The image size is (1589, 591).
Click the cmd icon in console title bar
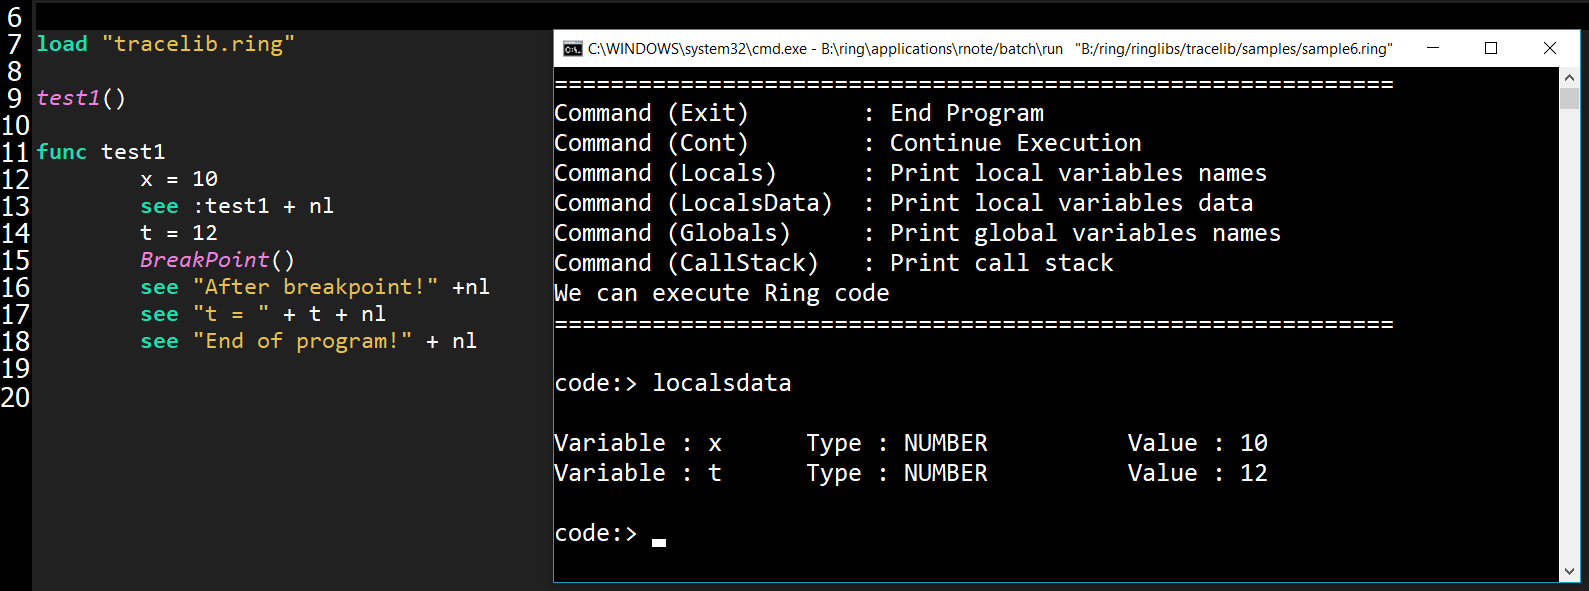click(572, 49)
